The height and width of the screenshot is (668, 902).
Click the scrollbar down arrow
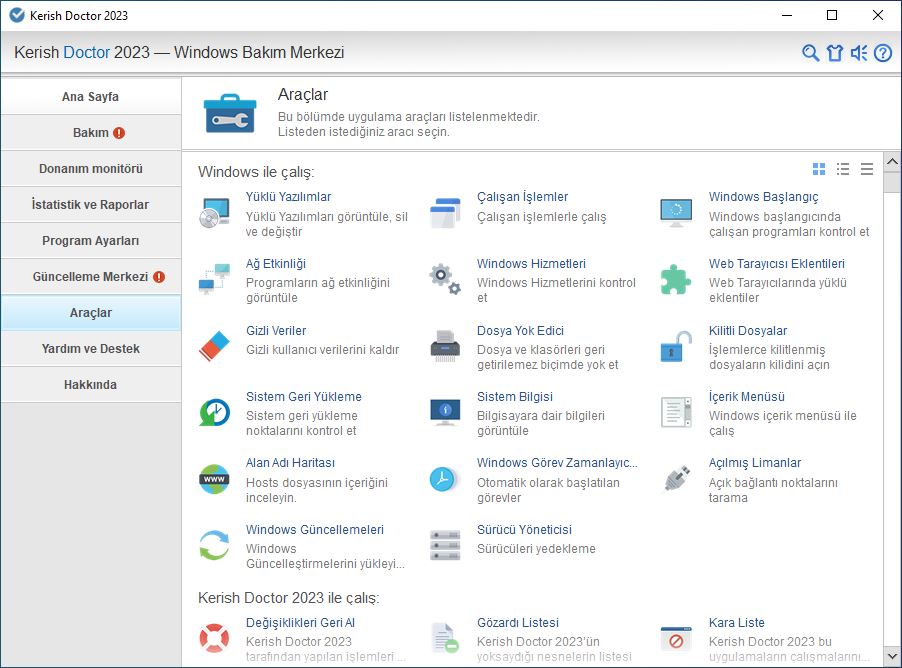892,655
